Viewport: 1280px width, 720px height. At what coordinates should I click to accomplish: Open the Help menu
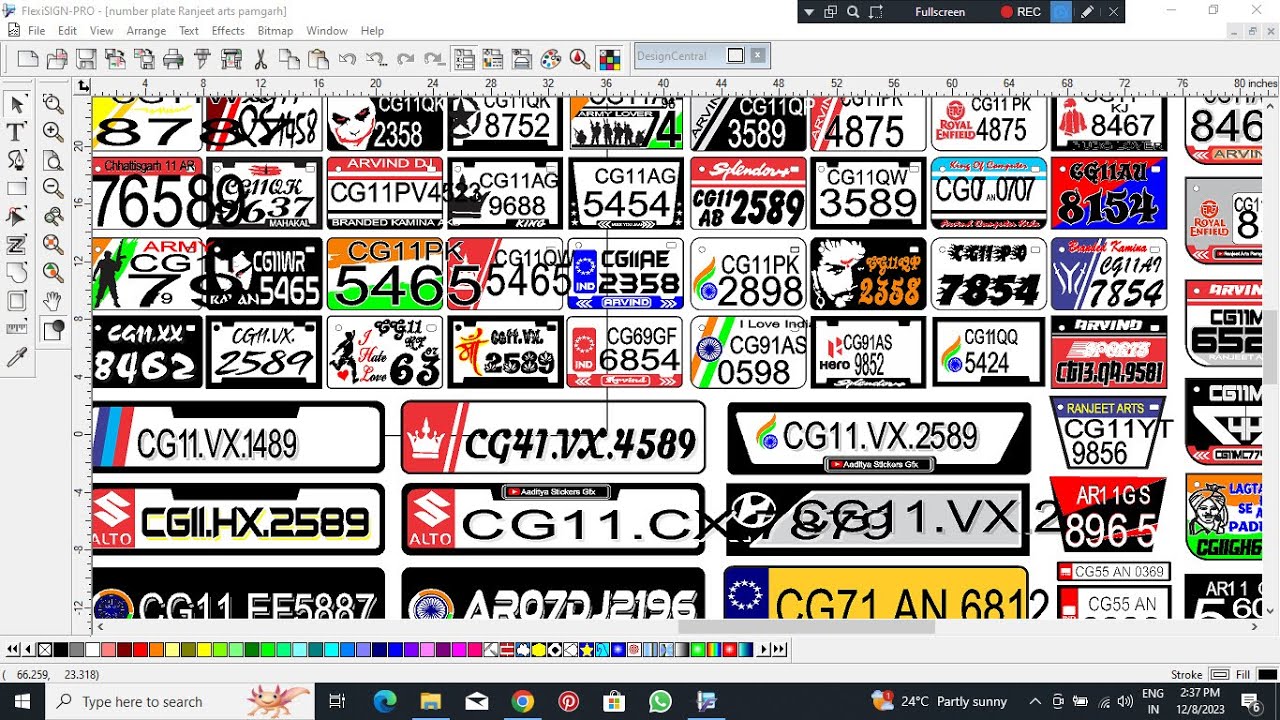coord(372,31)
